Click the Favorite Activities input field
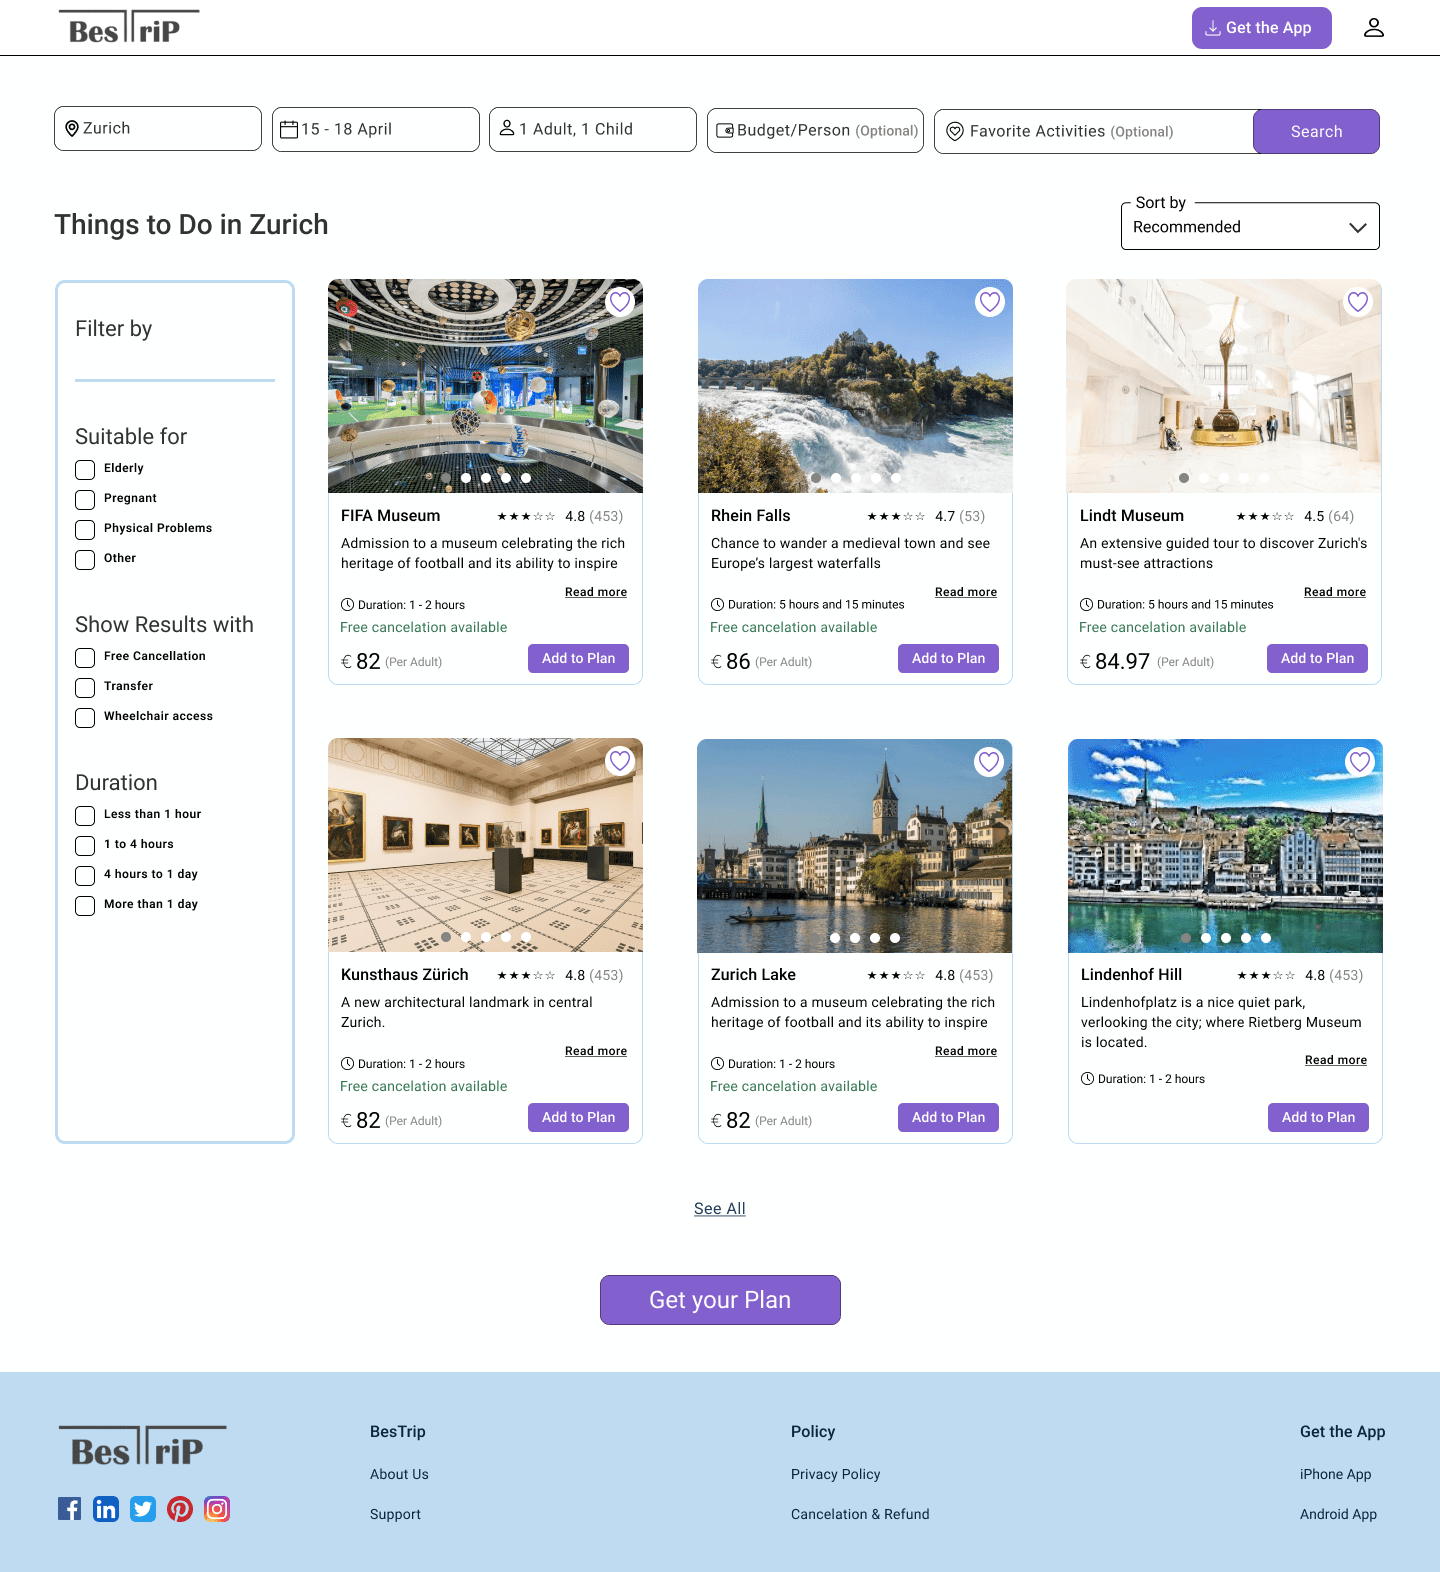The height and width of the screenshot is (1572, 1440). (1094, 131)
